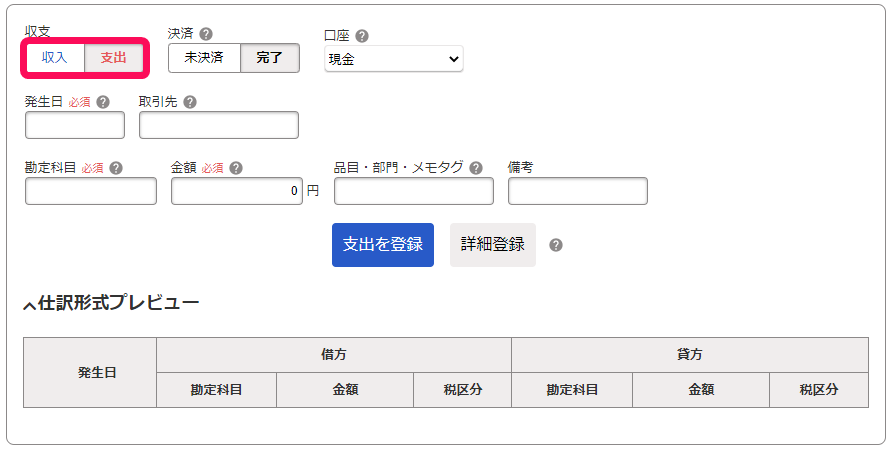The image size is (894, 449).
Task: Click help icon beside 口座 label
Action: click(362, 35)
